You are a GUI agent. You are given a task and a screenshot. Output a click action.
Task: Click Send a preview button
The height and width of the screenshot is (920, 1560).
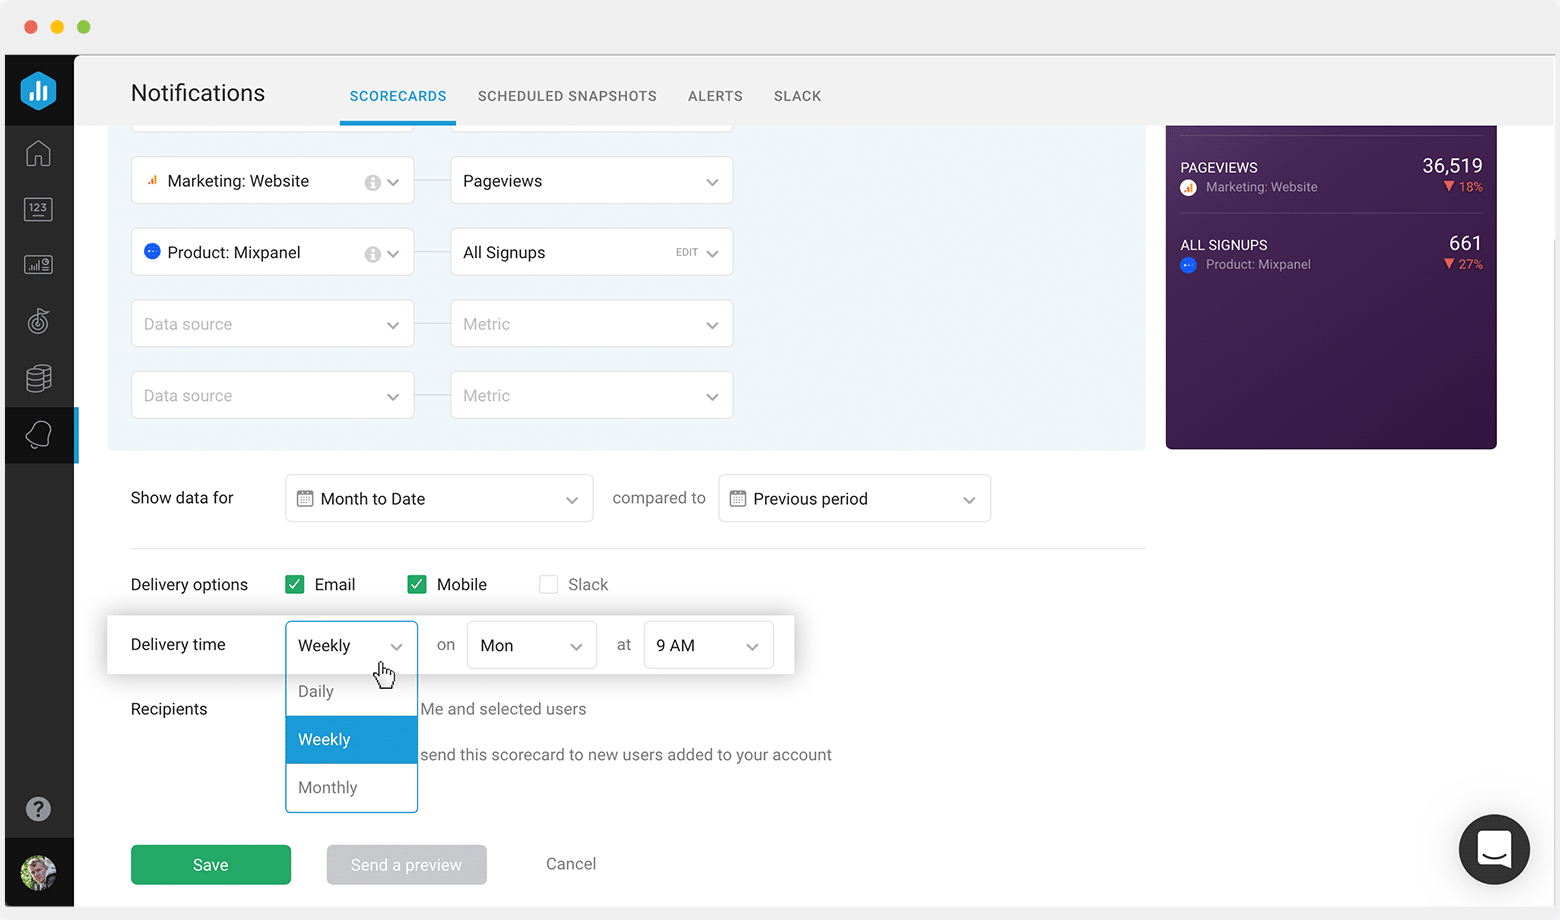pos(406,865)
